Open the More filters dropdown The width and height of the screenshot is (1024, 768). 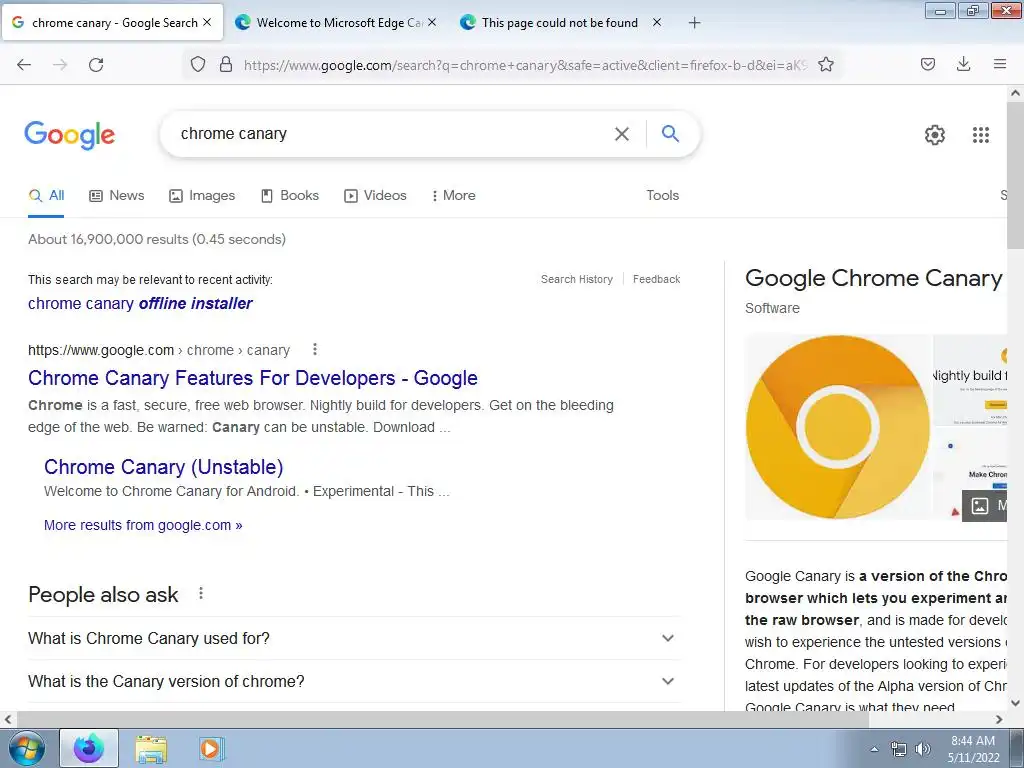pyautogui.click(x=453, y=195)
